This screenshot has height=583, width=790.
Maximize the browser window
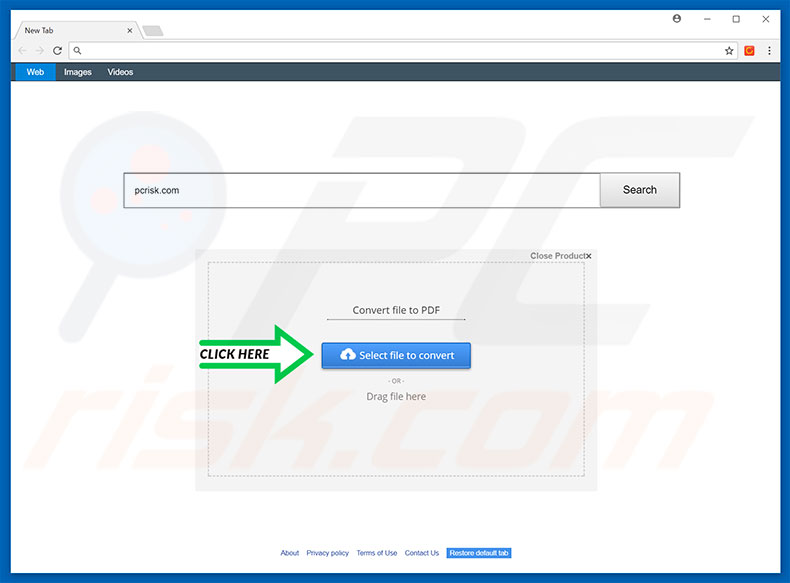coord(736,19)
